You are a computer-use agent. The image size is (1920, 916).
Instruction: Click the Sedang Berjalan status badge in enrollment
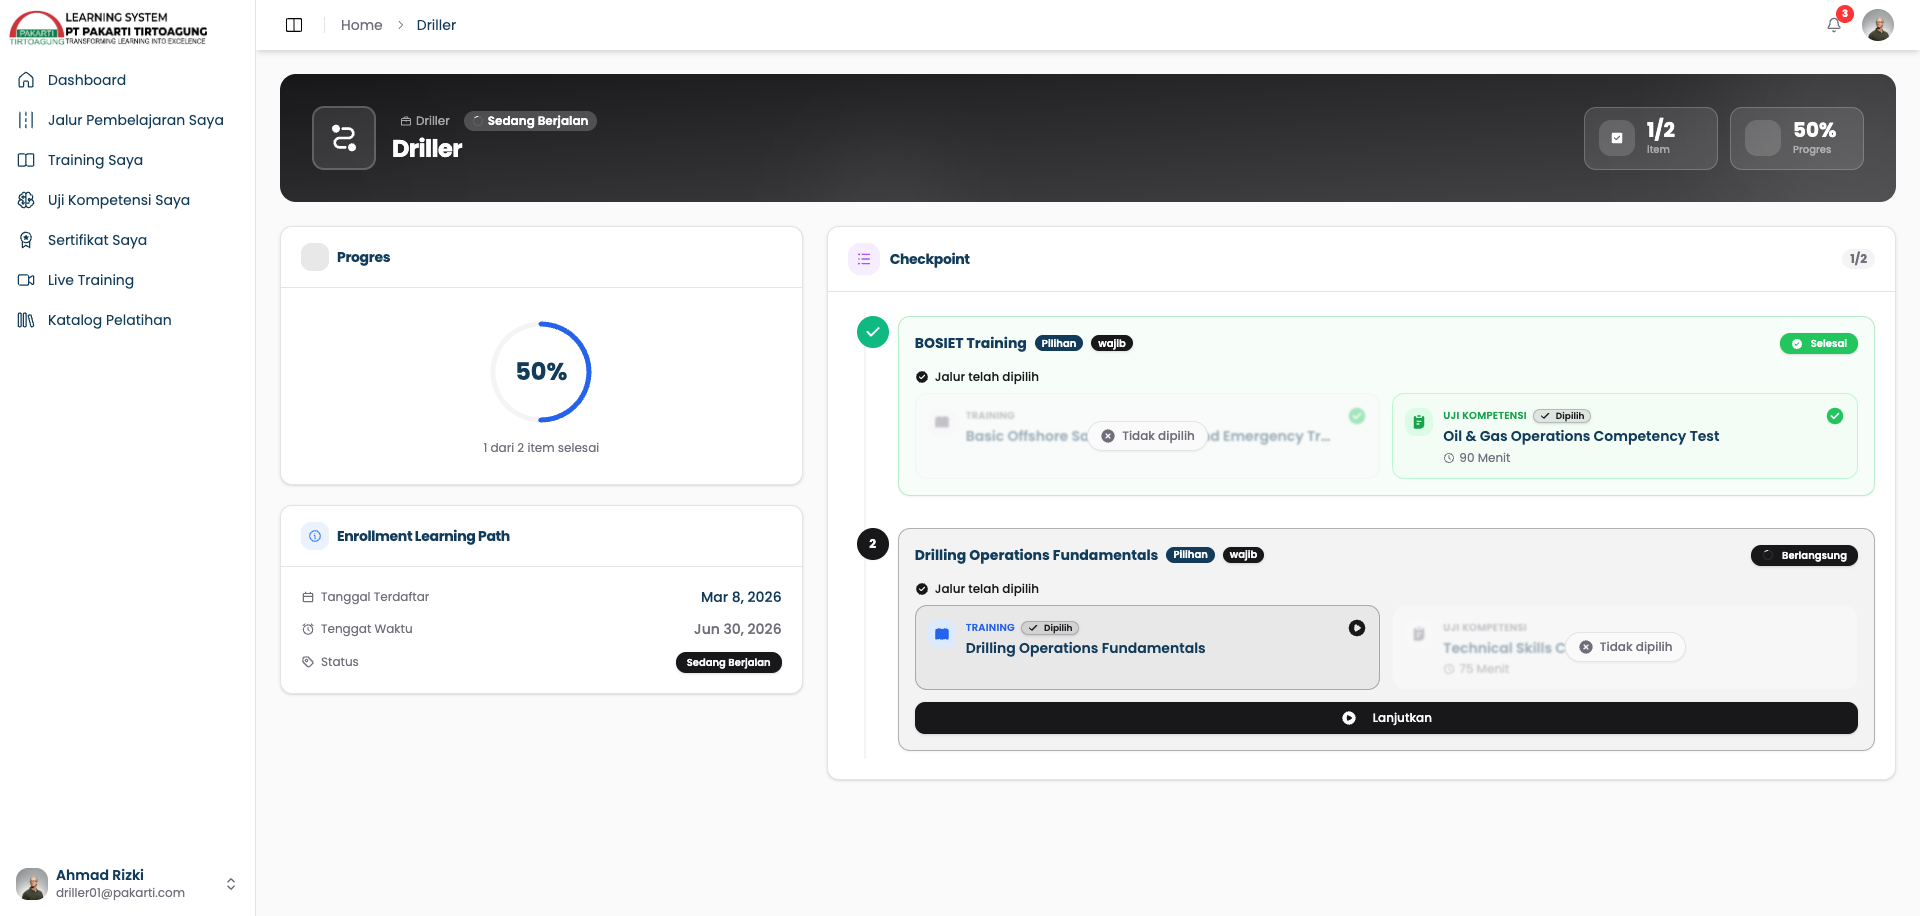coord(729,662)
